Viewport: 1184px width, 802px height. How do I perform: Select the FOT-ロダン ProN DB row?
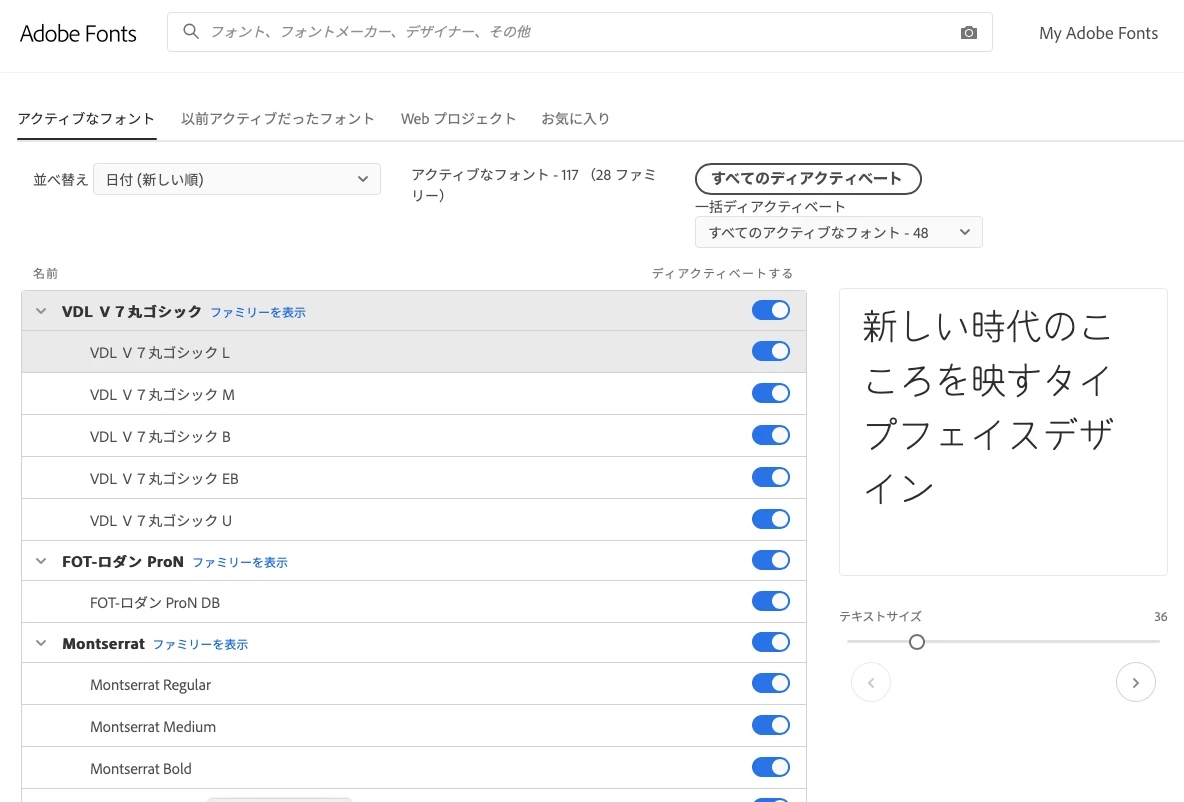[414, 603]
